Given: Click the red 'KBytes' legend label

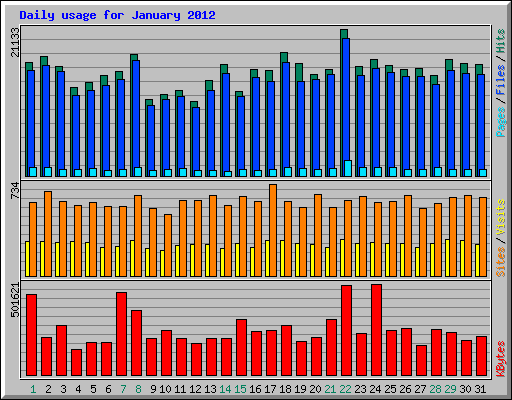Looking at the screenshot, I should pos(501,359).
